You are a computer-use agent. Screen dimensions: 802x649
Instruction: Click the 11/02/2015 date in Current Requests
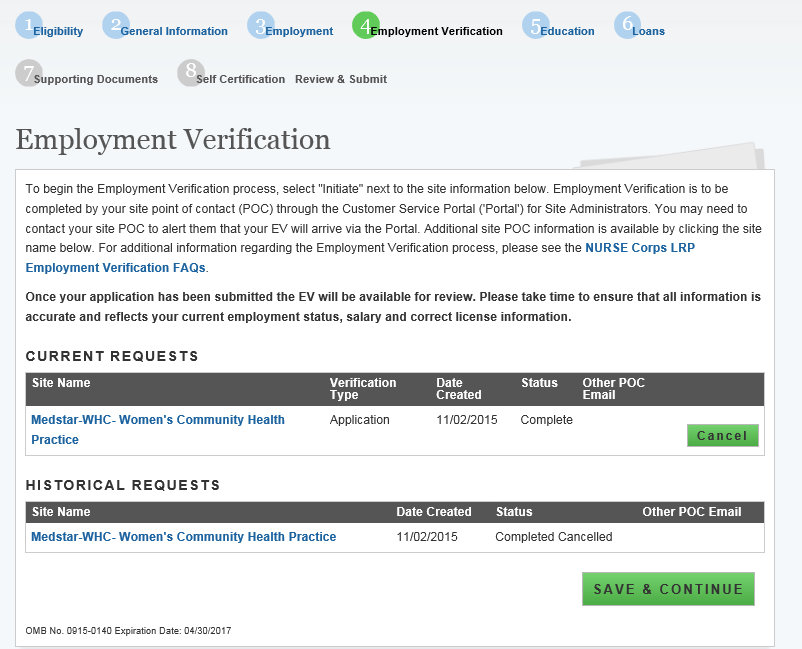466,420
